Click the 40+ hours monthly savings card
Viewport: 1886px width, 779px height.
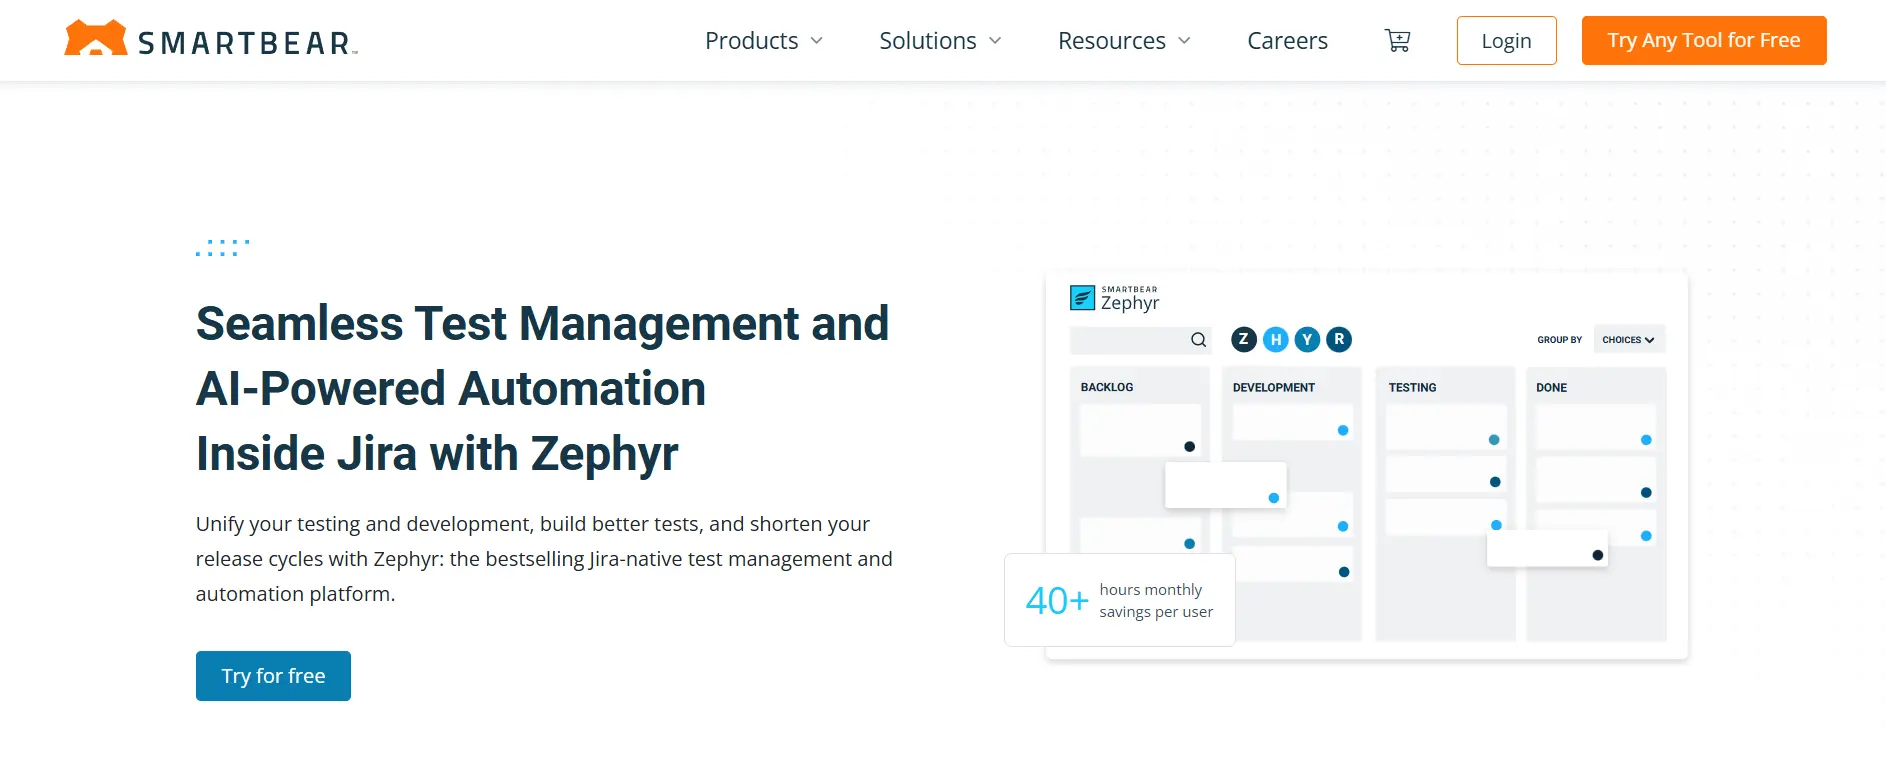click(1120, 600)
